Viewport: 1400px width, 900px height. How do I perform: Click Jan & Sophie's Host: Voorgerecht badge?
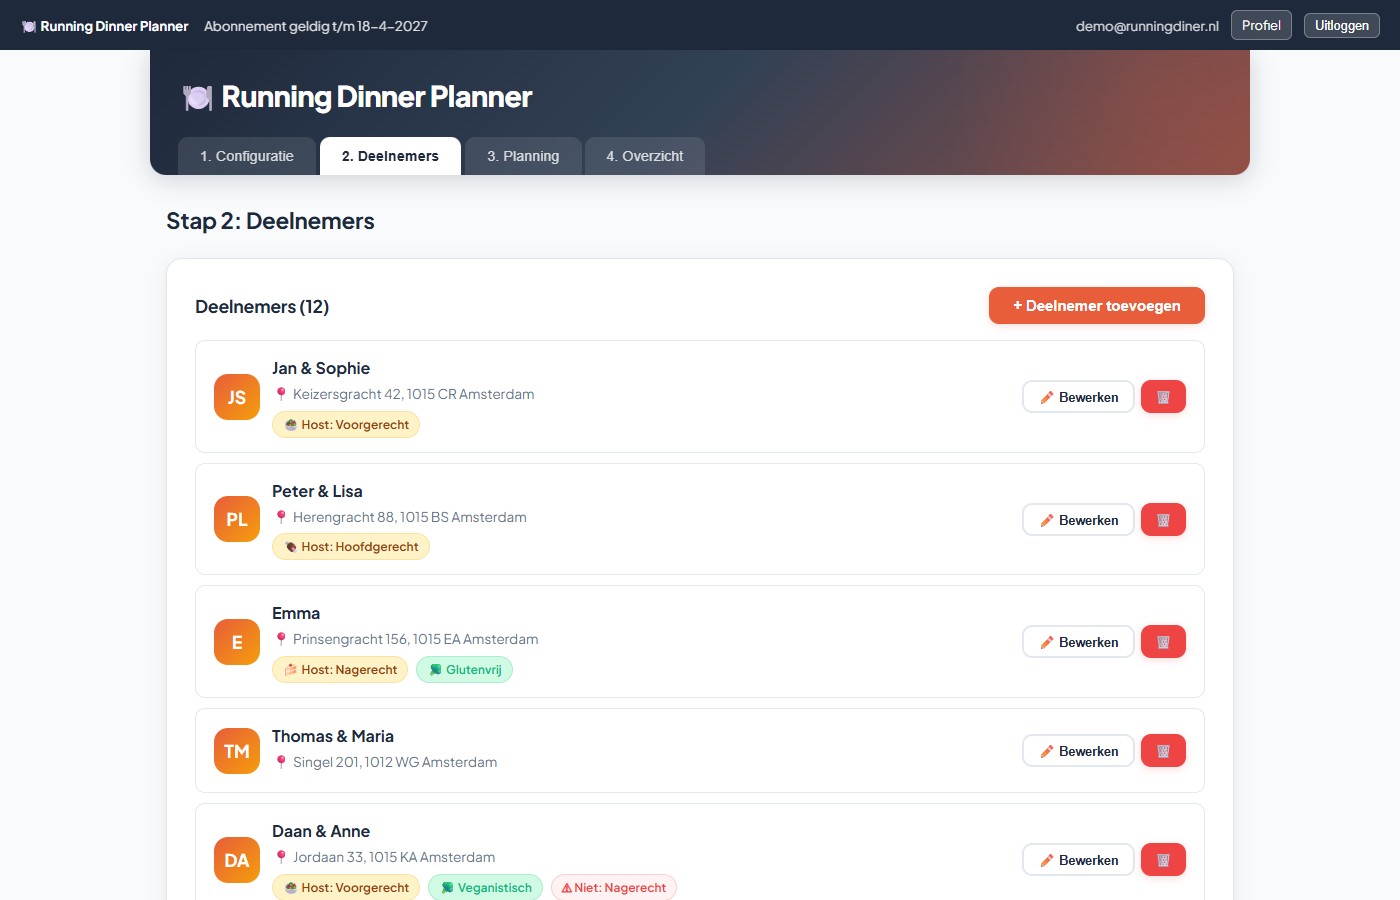[x=346, y=425]
